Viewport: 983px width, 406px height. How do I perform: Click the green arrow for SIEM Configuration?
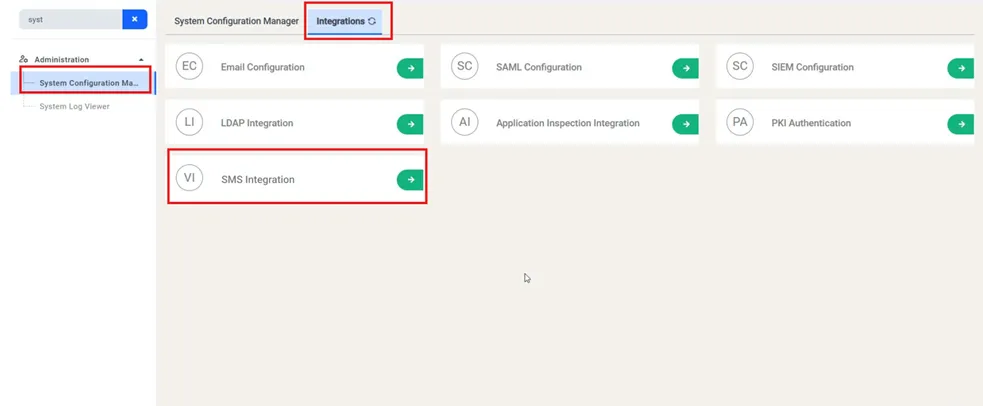(960, 68)
